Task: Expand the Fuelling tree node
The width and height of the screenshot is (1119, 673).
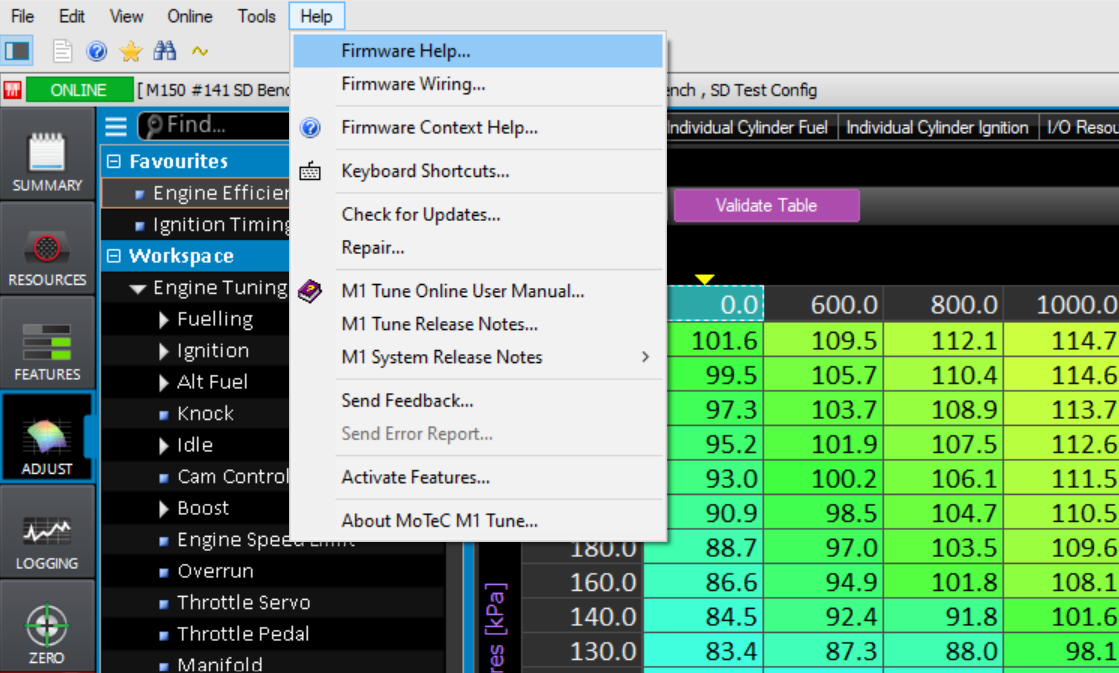Action: [164, 320]
